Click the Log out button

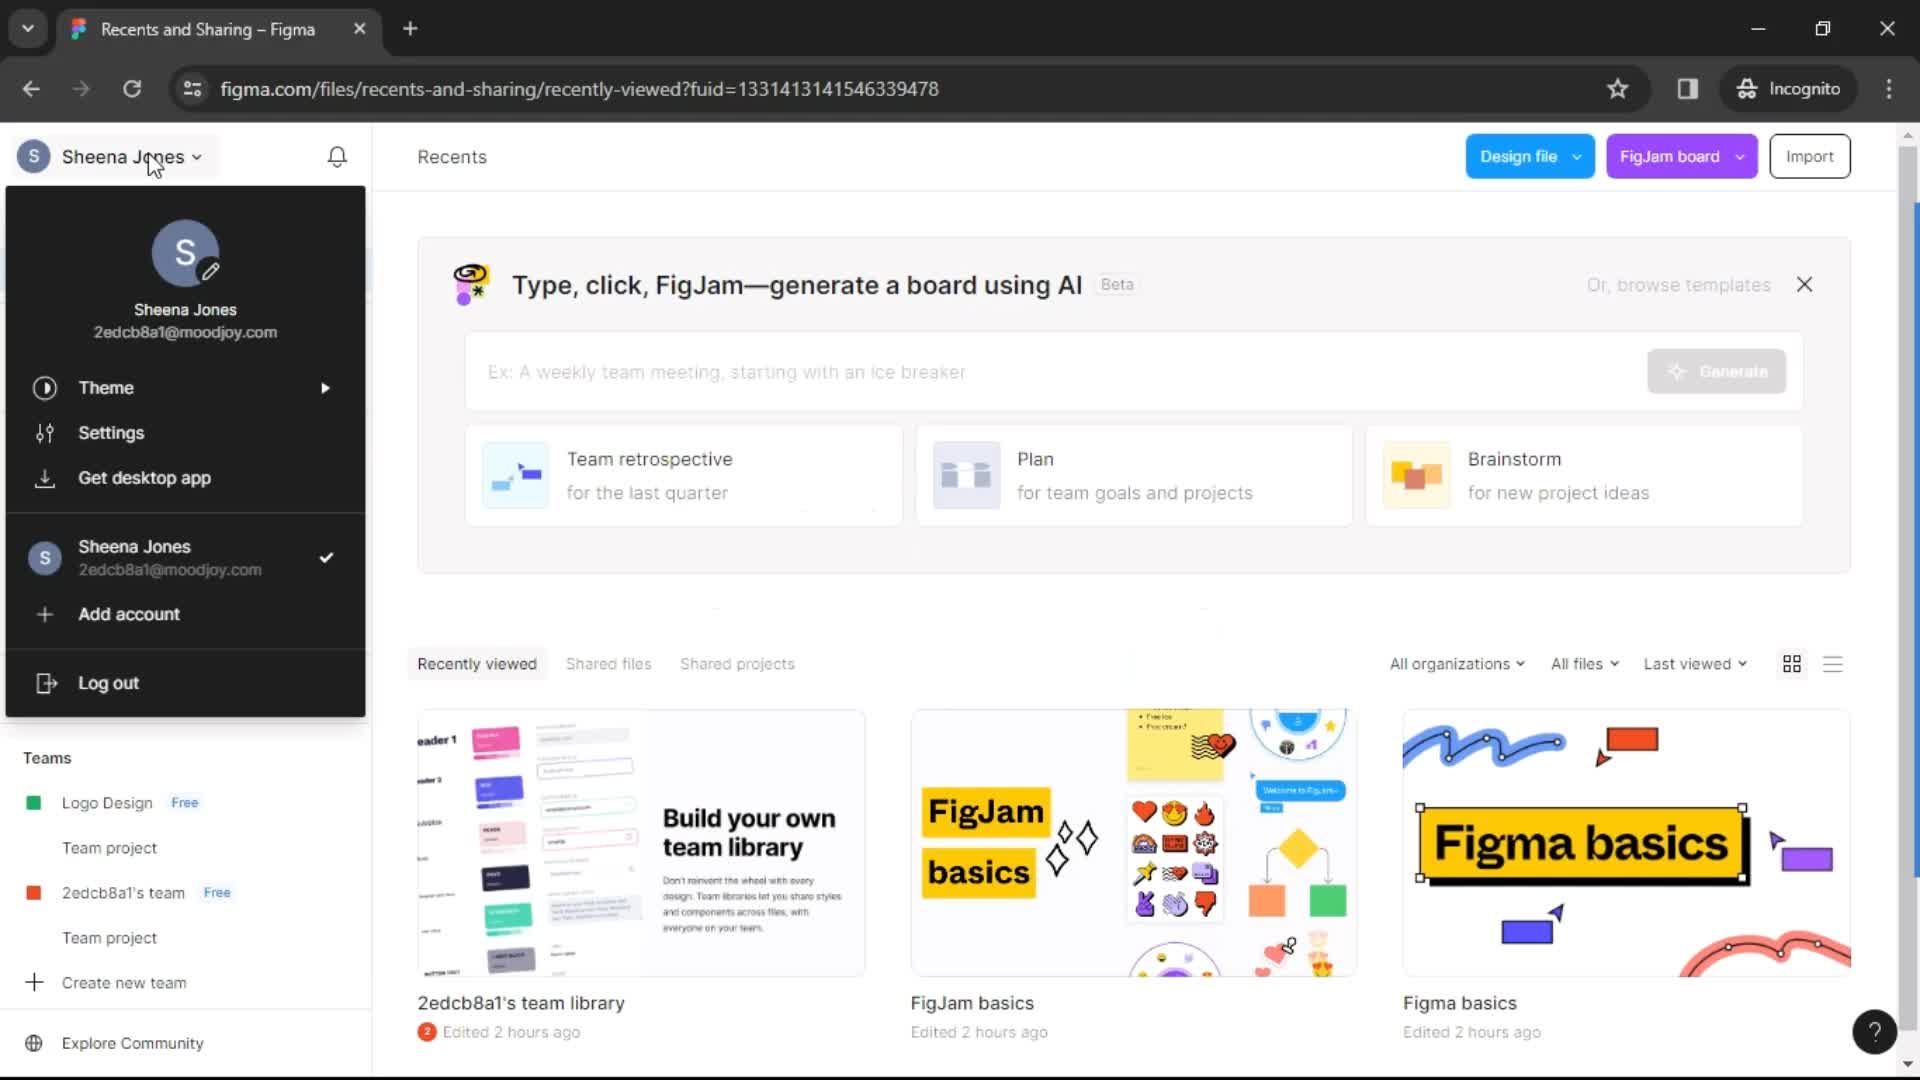108,683
